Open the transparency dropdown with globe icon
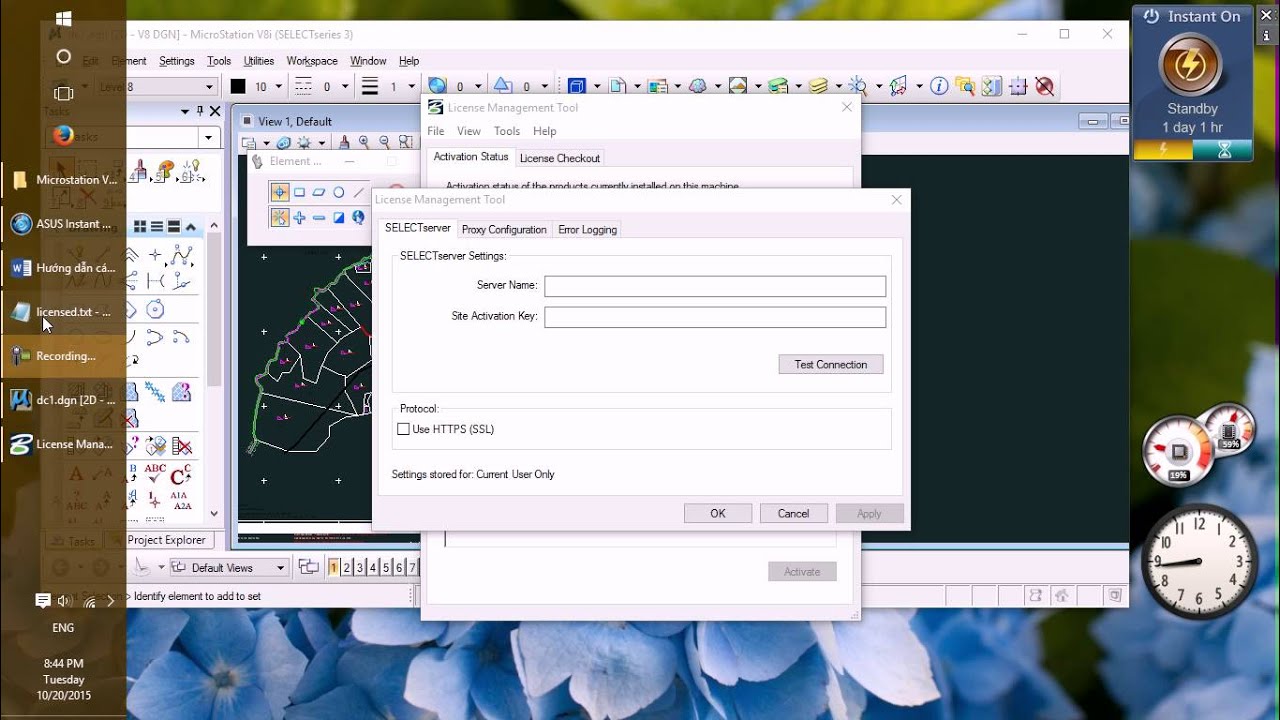The width and height of the screenshot is (1280, 720). tap(478, 87)
